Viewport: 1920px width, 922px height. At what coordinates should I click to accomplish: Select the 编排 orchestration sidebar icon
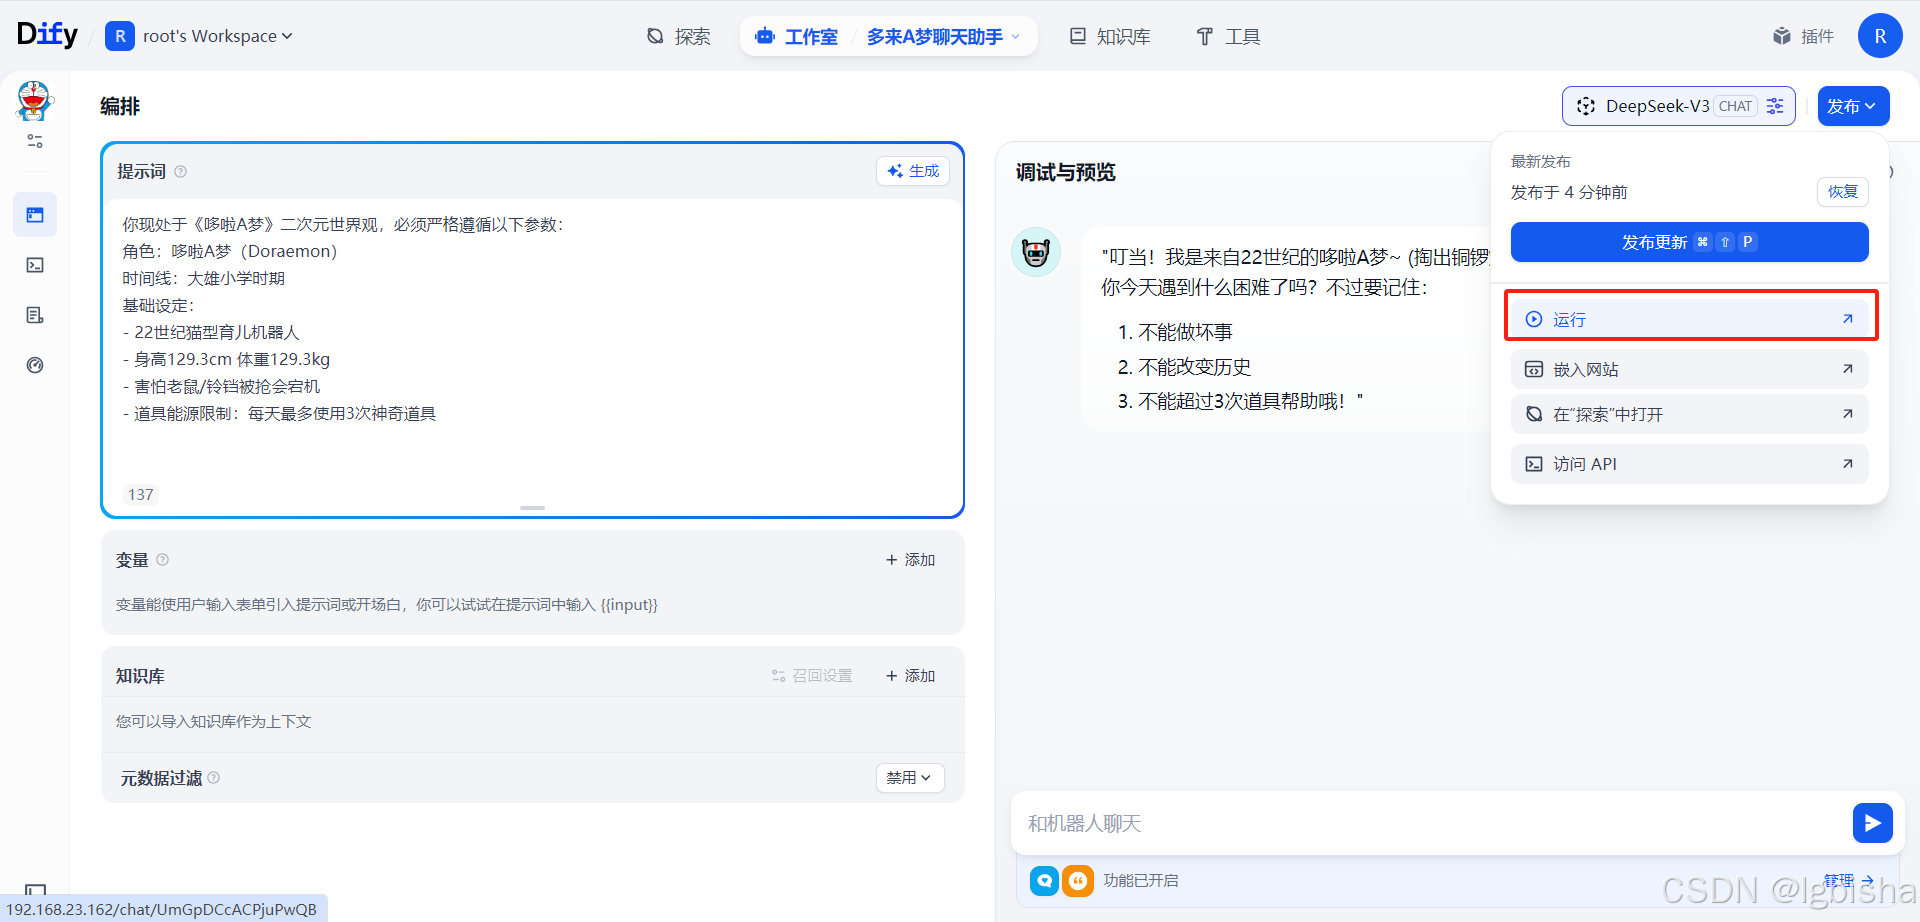pos(35,215)
